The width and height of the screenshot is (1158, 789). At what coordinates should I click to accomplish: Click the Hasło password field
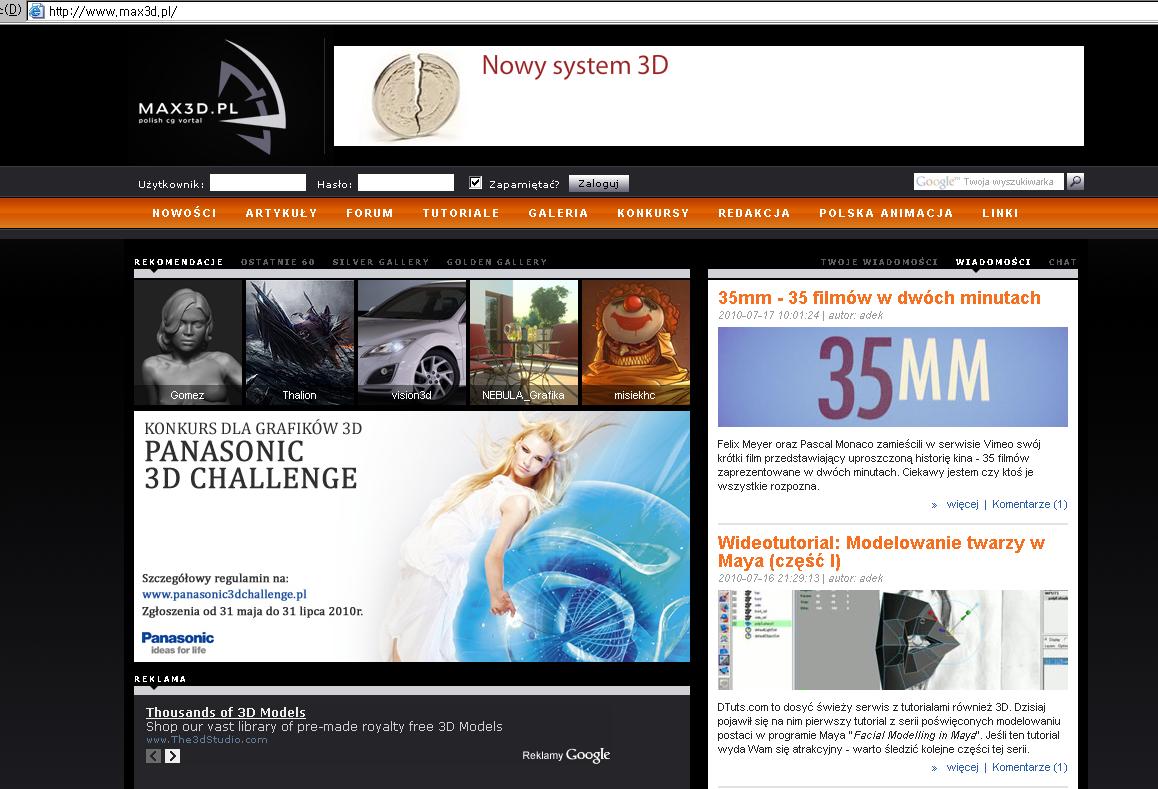(405, 182)
